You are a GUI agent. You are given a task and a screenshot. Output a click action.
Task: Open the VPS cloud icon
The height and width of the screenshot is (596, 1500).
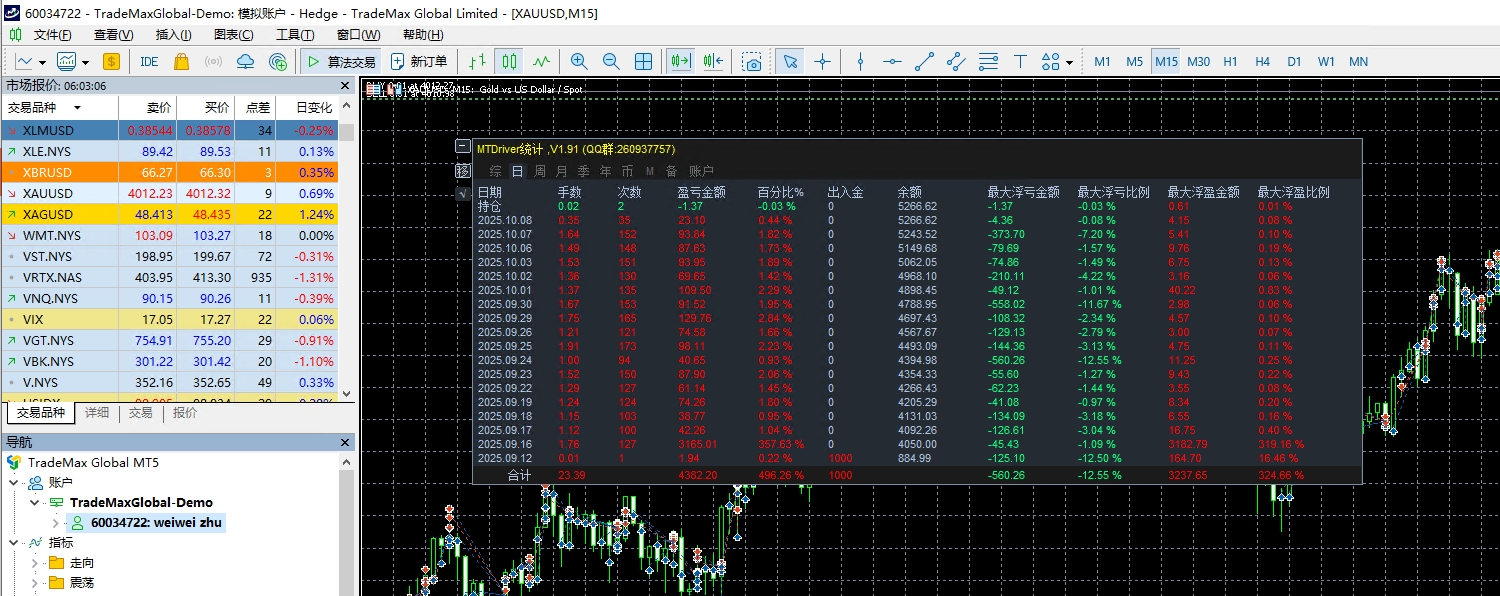coord(245,61)
